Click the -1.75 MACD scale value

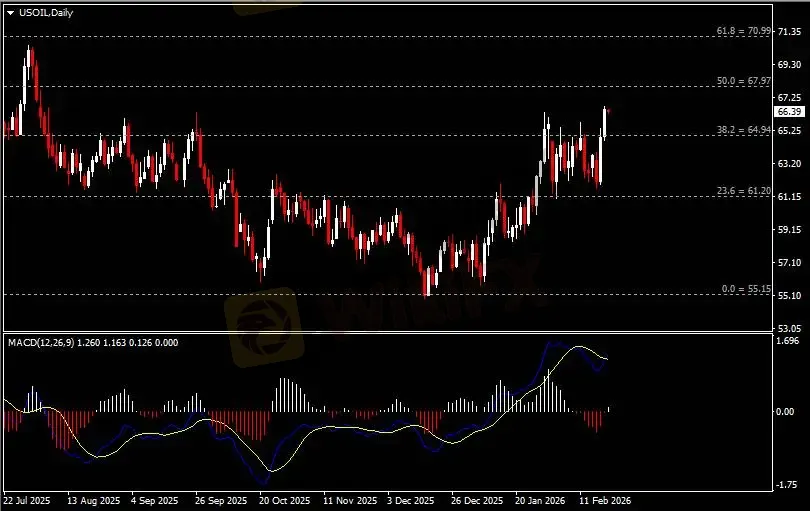click(x=787, y=485)
